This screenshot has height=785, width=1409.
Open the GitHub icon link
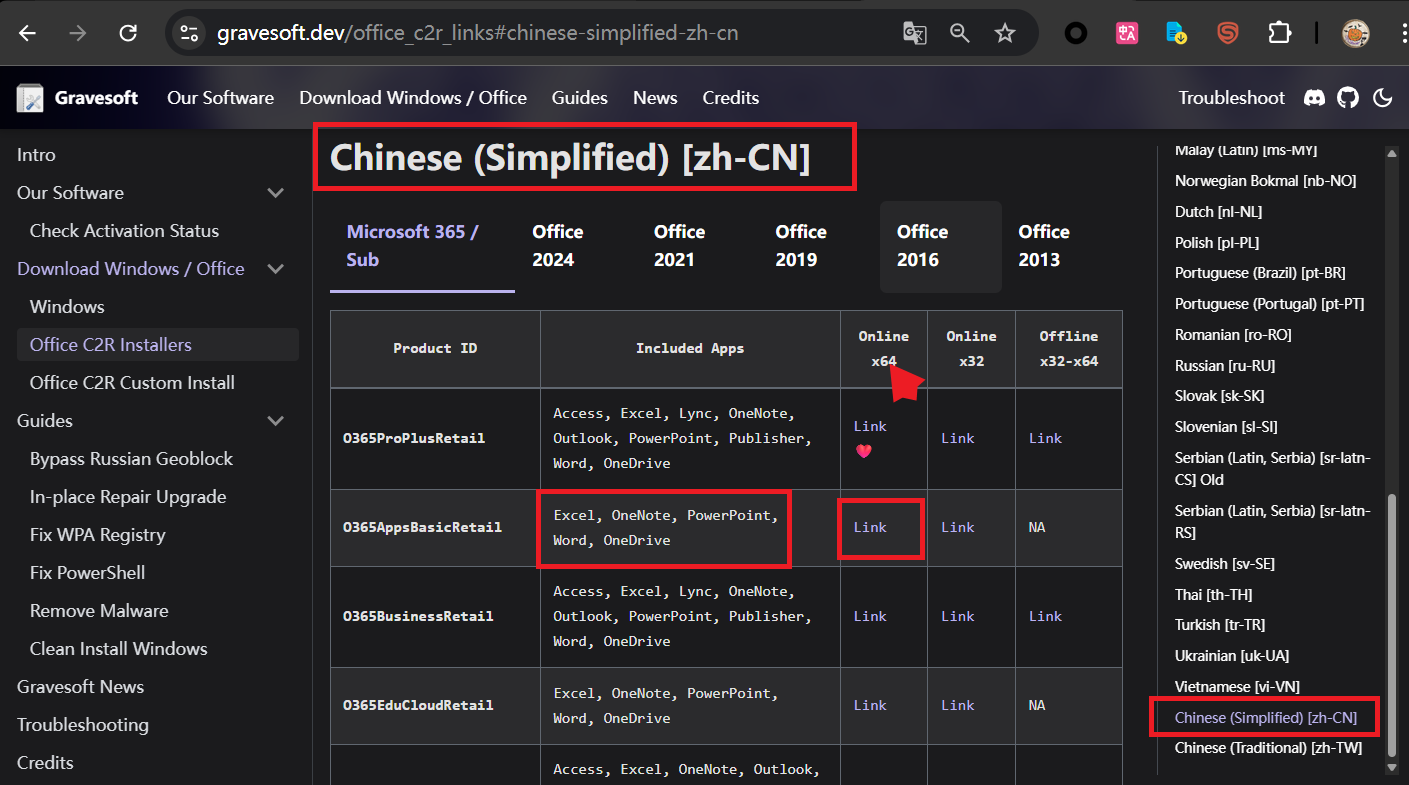tap(1349, 98)
